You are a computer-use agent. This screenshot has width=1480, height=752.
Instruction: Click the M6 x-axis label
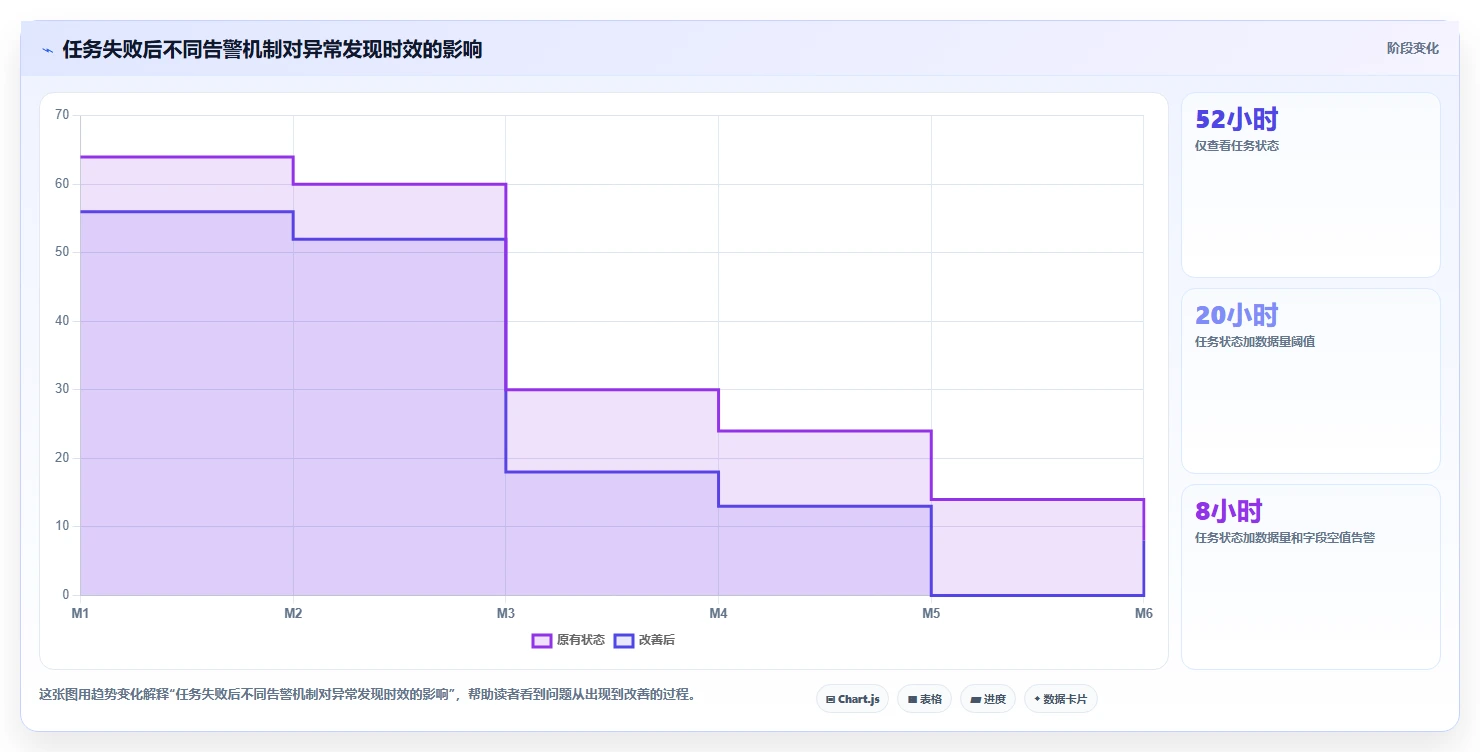[1144, 613]
